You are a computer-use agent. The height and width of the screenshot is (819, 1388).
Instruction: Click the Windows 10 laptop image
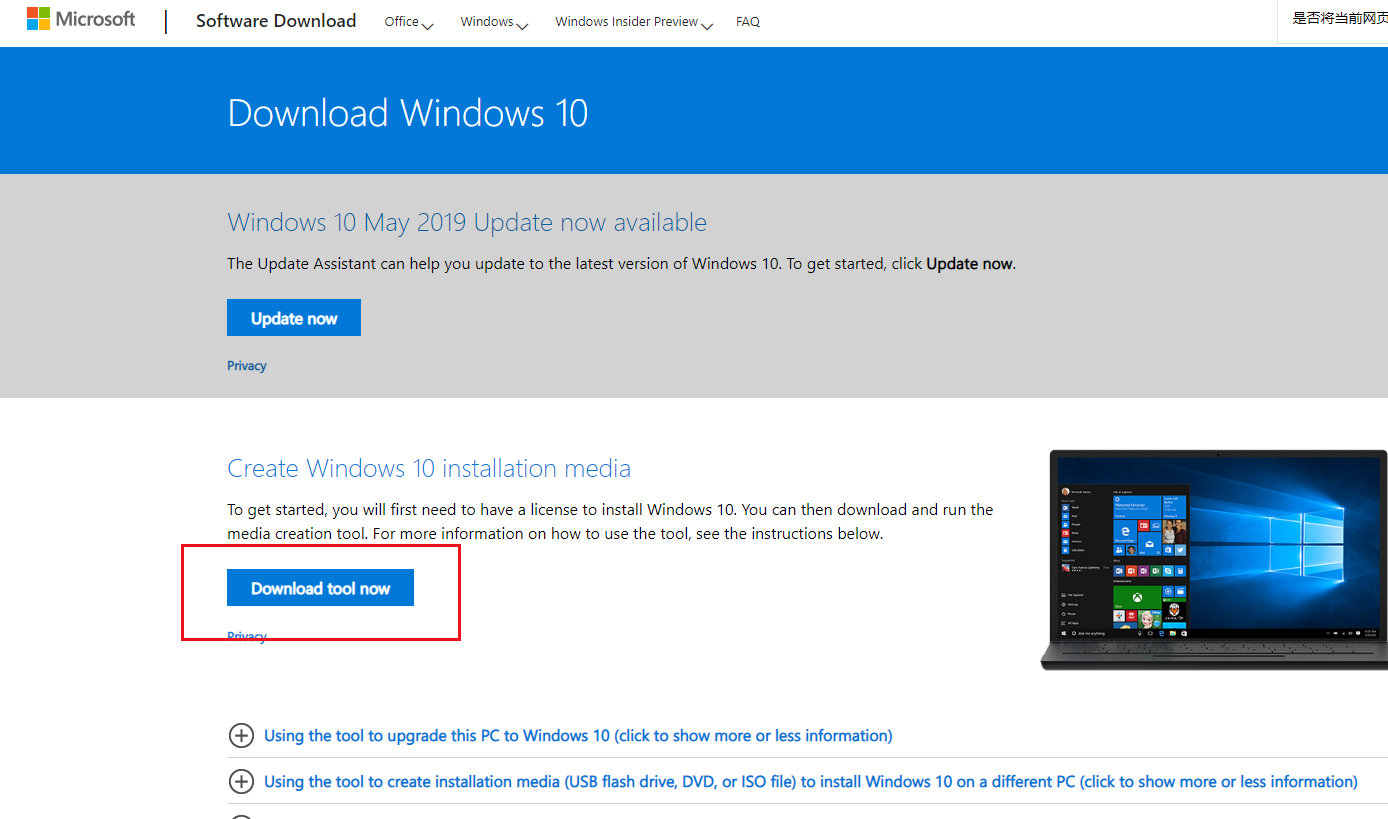[1214, 560]
